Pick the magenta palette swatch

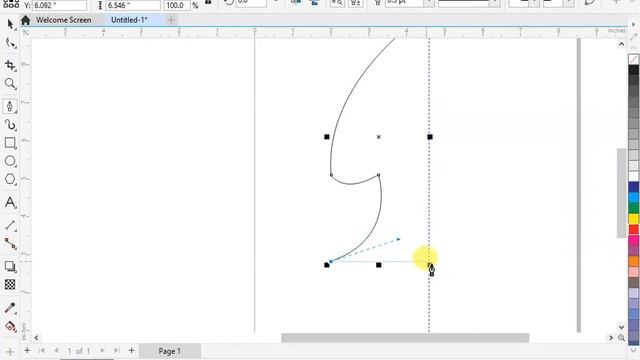coord(633,240)
